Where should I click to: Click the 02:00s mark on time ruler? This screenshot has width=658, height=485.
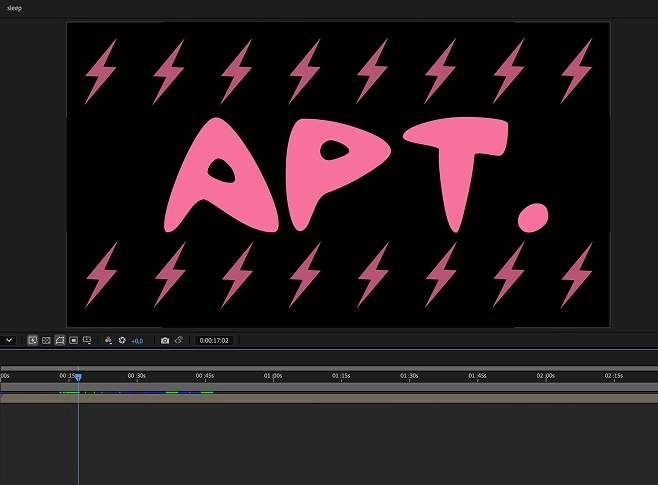pyautogui.click(x=545, y=376)
